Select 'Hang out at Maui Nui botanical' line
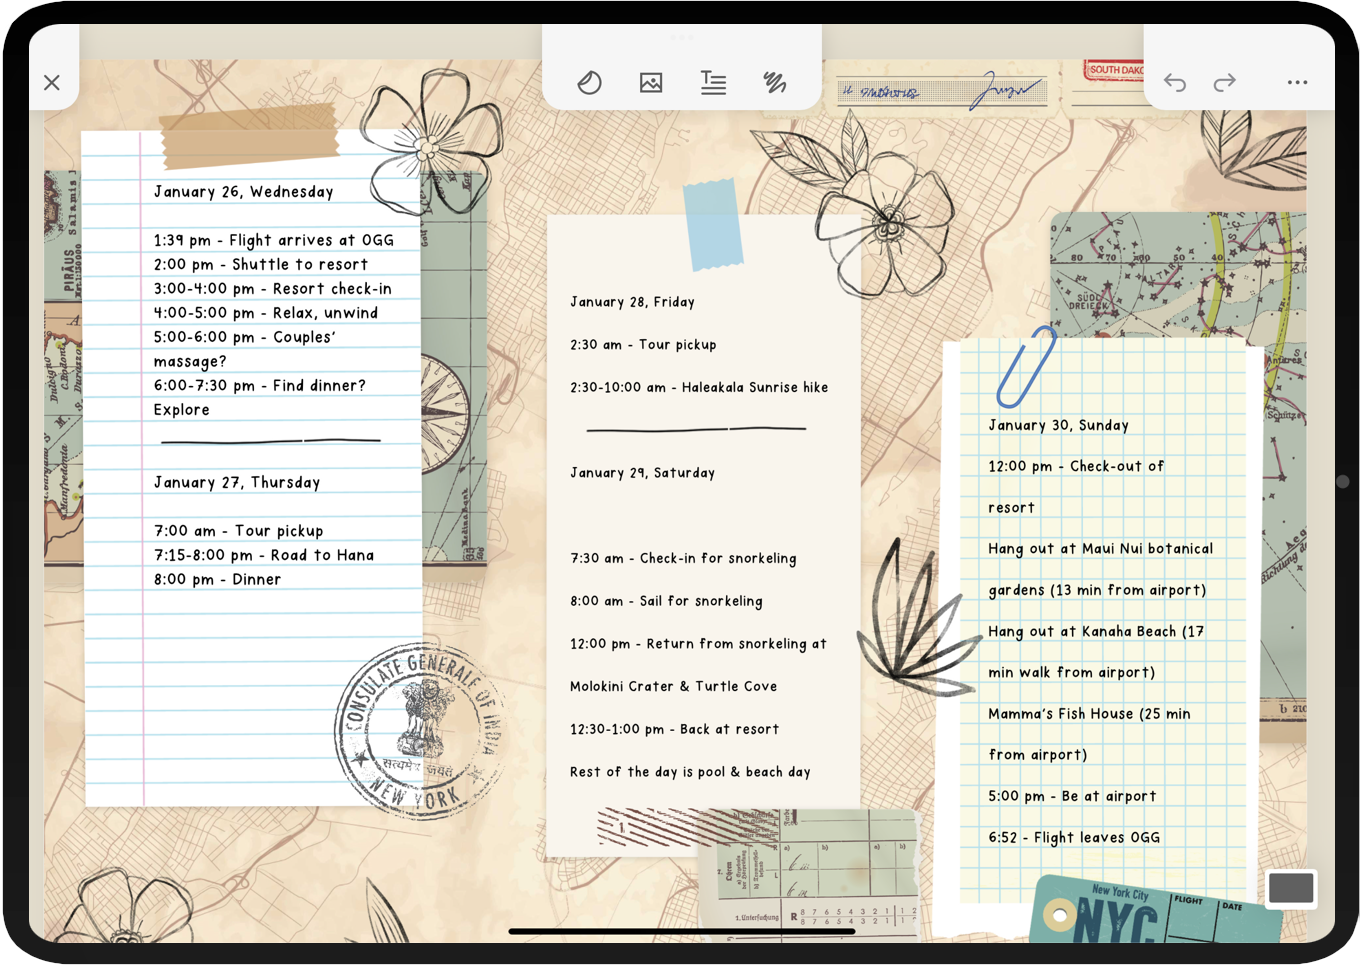 point(1100,549)
